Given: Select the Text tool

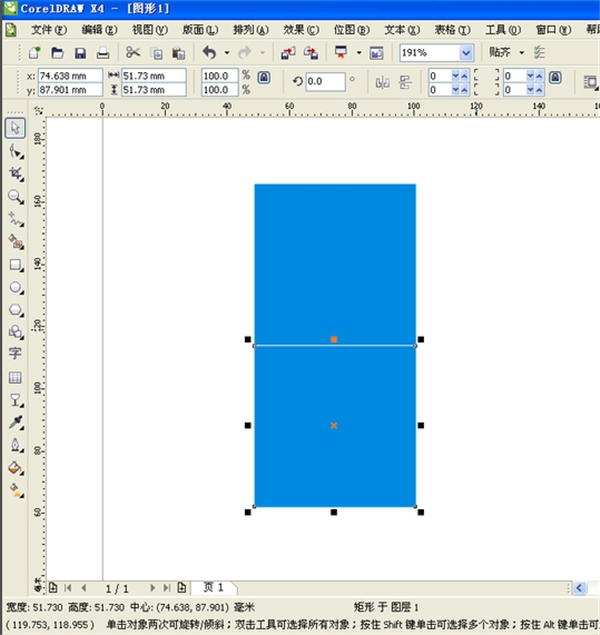Looking at the screenshot, I should pos(15,354).
